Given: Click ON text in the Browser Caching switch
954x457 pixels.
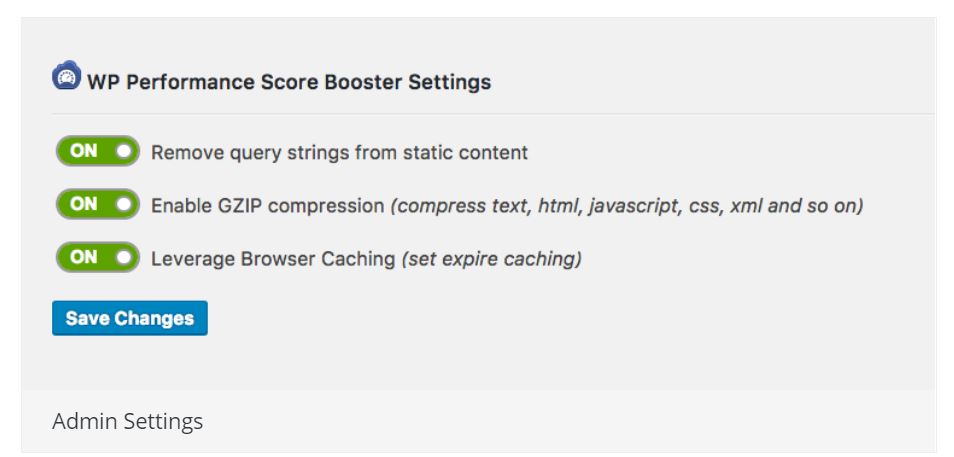Looking at the screenshot, I should click(x=83, y=257).
